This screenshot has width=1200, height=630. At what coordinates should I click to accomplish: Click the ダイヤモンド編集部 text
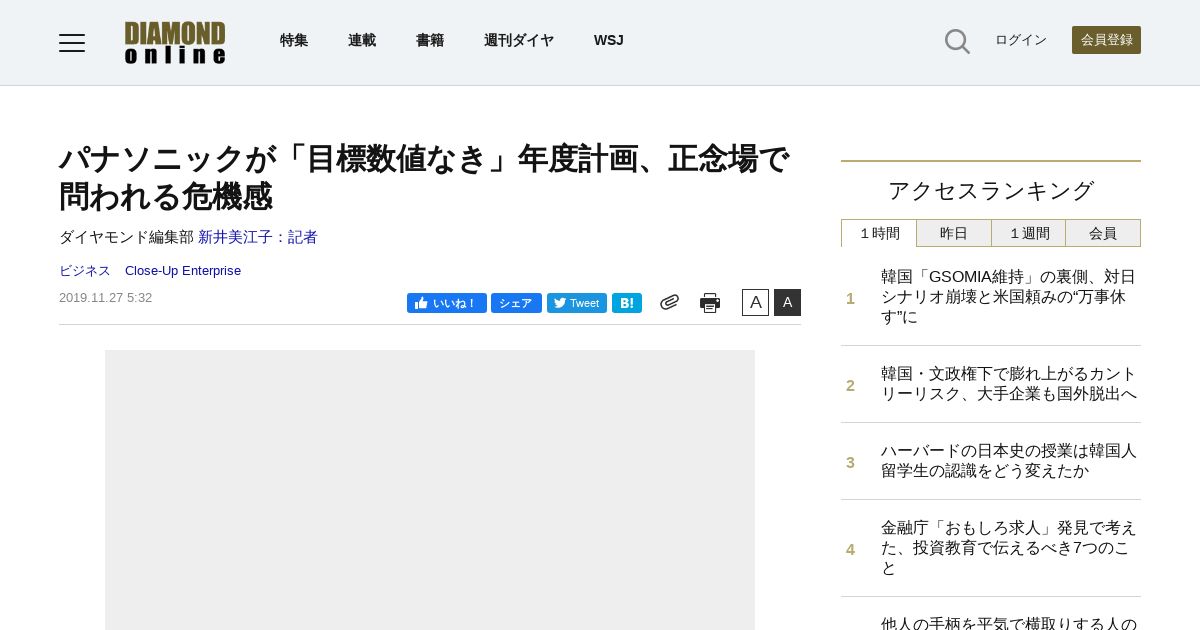tap(126, 237)
